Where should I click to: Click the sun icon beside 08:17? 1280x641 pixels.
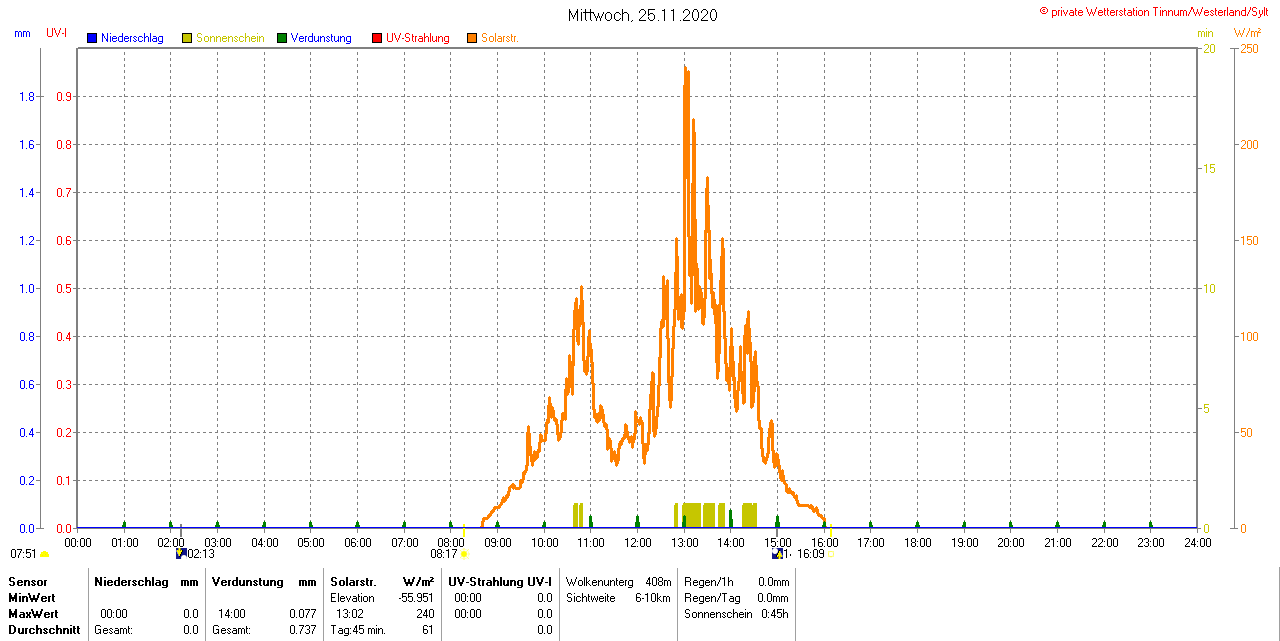coord(464,554)
